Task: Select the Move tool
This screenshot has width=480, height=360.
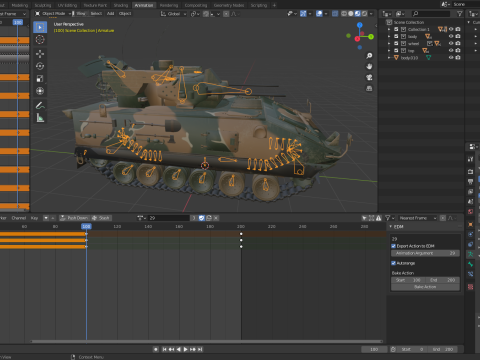Action: pos(40,54)
